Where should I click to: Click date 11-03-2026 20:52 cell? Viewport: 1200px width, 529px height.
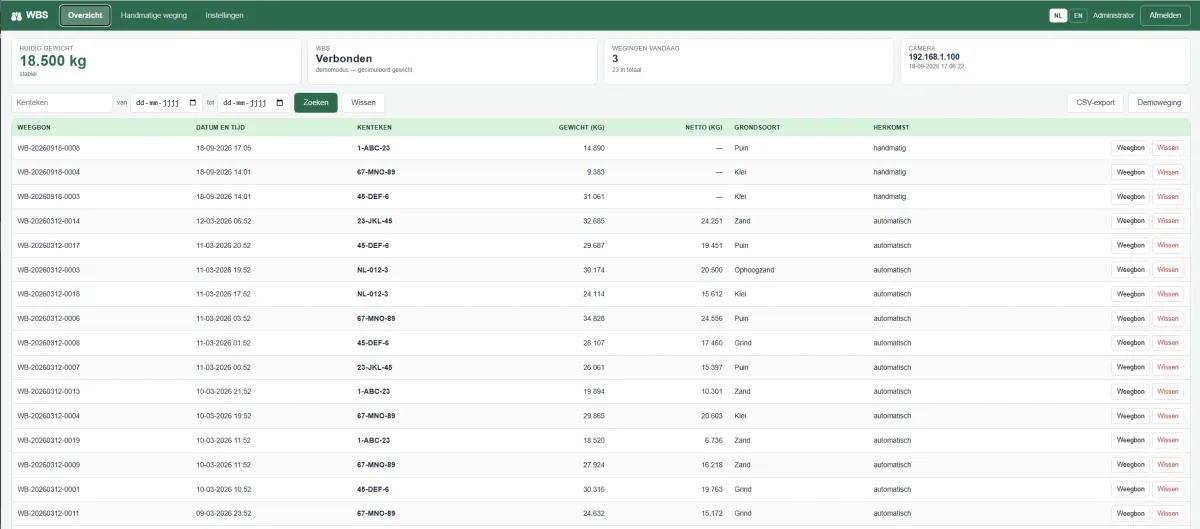tap(224, 245)
